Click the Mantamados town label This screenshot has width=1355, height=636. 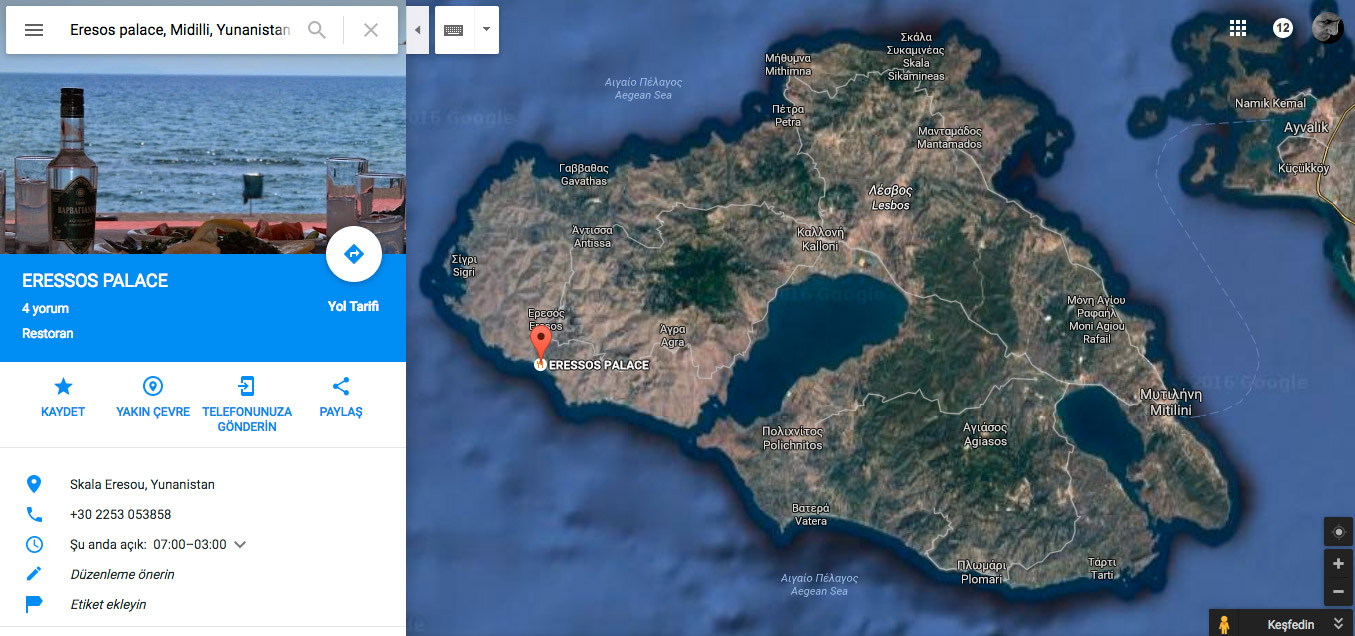coord(950,138)
